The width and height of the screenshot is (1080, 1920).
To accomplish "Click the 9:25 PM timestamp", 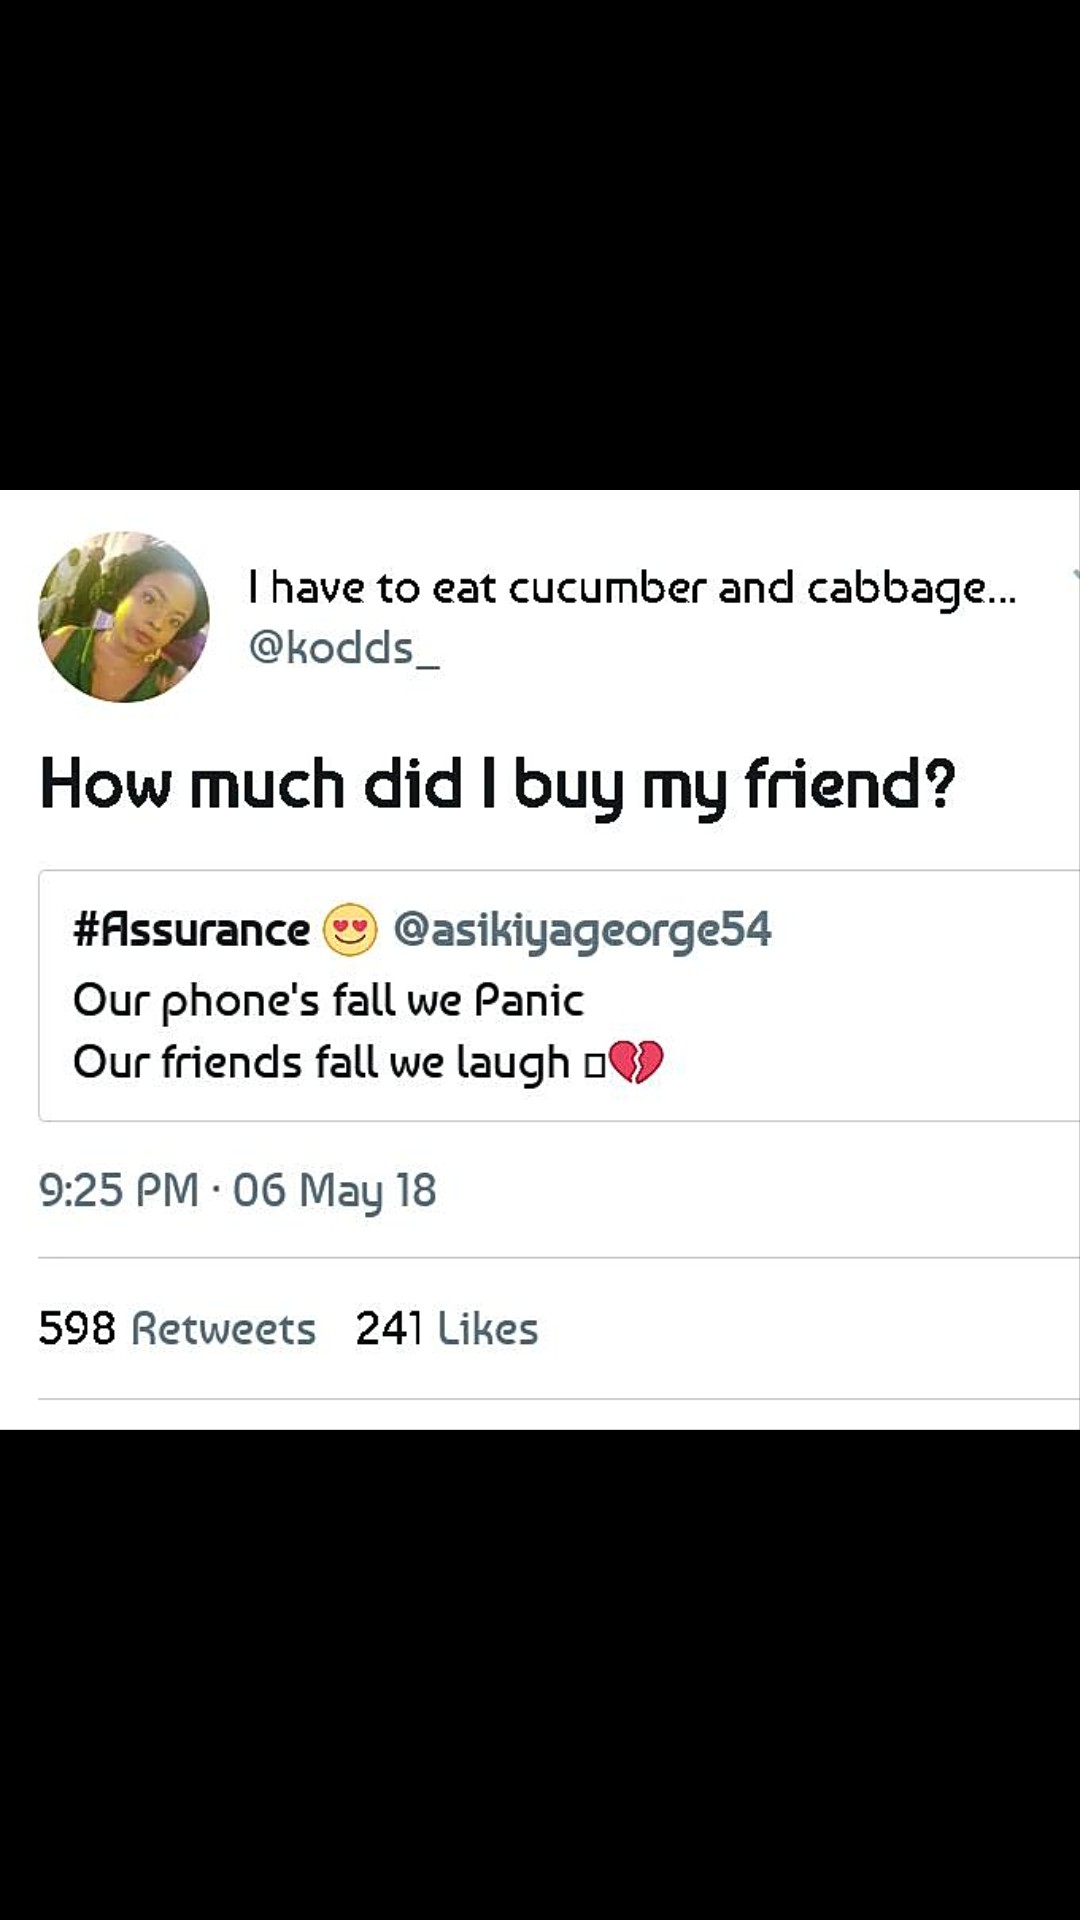I will (118, 1190).
